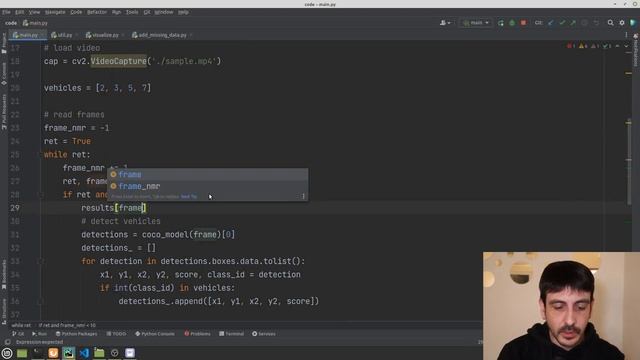The height and width of the screenshot is (360, 640).
Task: Open the Code menu
Action: tap(76, 12)
